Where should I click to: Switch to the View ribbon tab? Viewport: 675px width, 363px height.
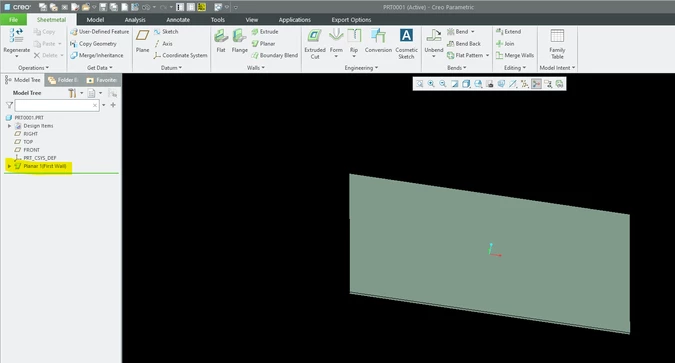tap(251, 20)
